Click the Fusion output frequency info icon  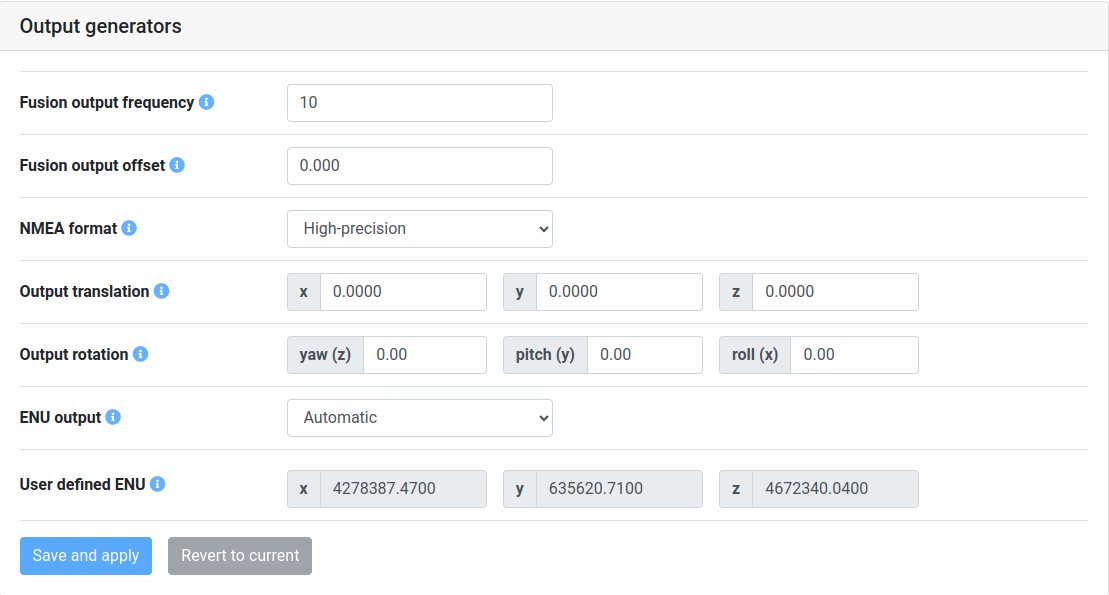click(x=206, y=102)
